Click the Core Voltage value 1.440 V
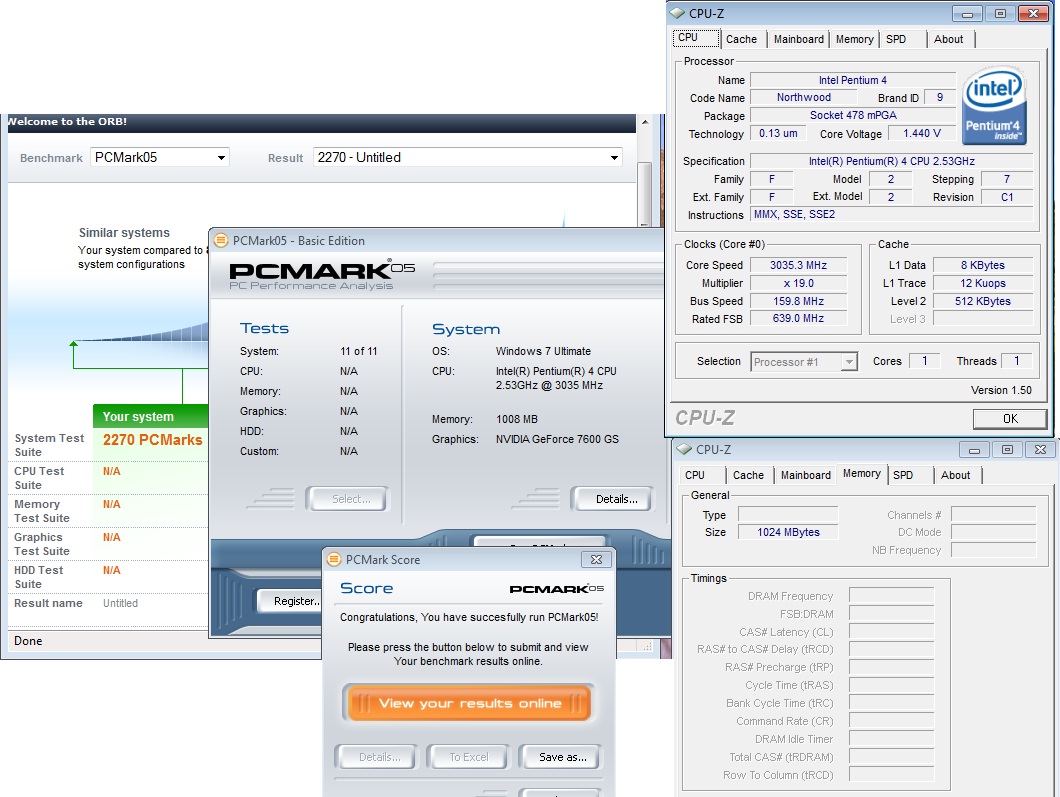Image resolution: width=1060 pixels, height=797 pixels. click(x=921, y=134)
